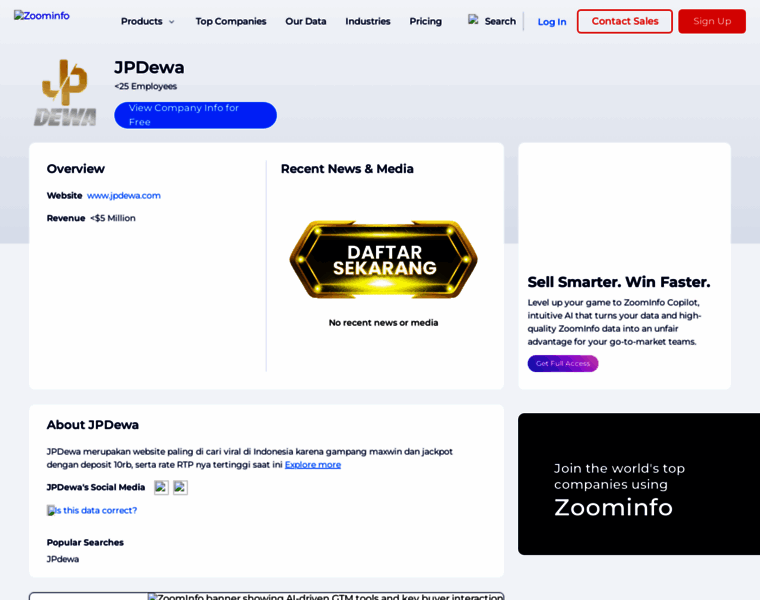Click the Explore more link
Viewport: 760px width, 600px height.
313,465
